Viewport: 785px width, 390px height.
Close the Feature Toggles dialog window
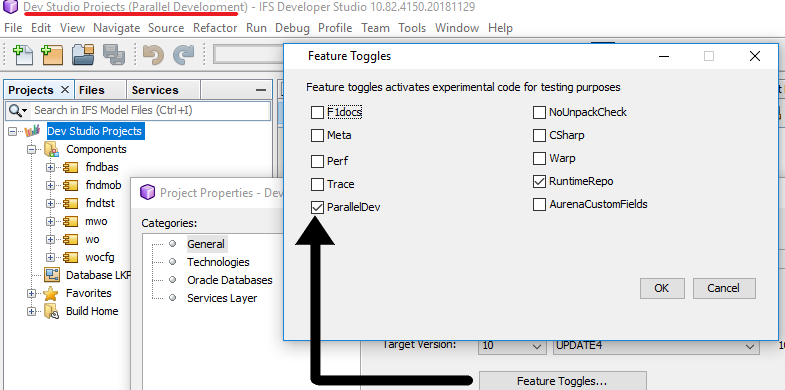(754, 56)
